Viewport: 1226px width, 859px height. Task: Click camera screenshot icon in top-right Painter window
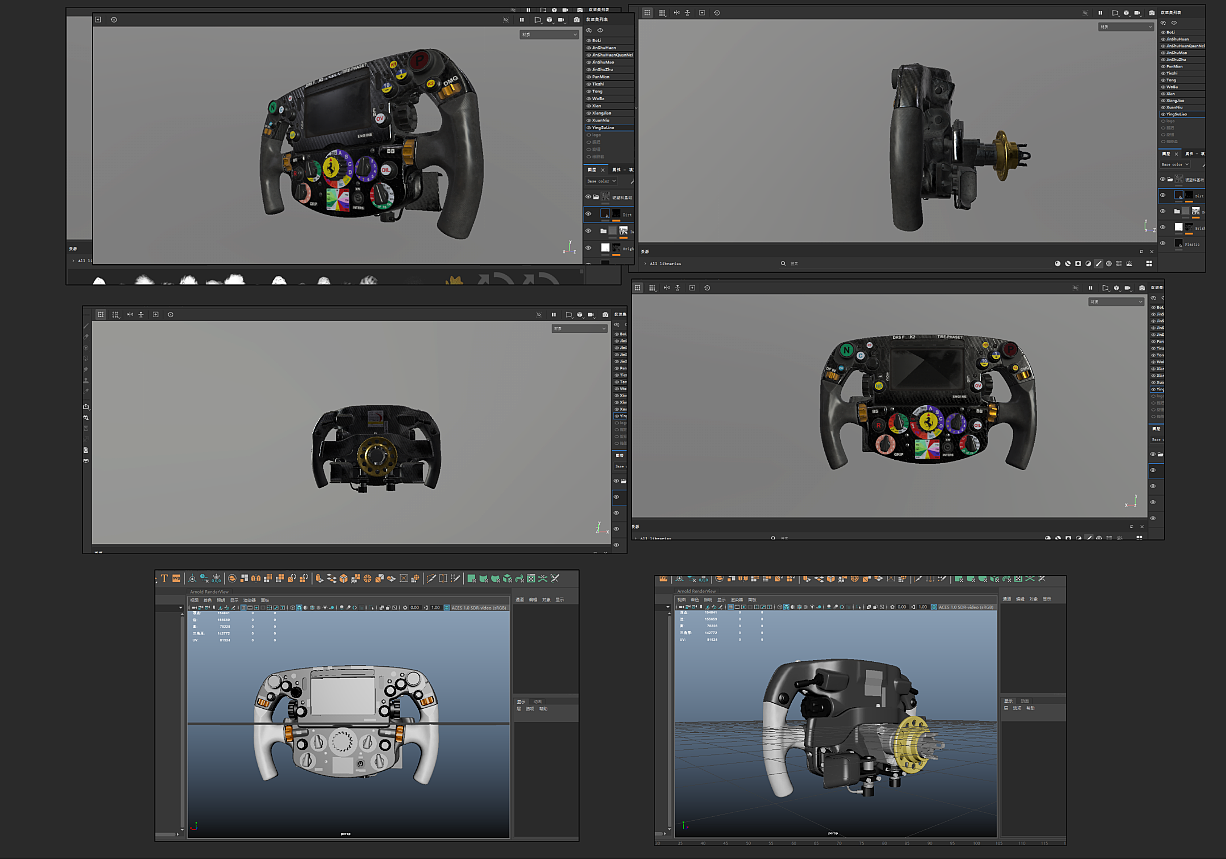[x=1151, y=13]
